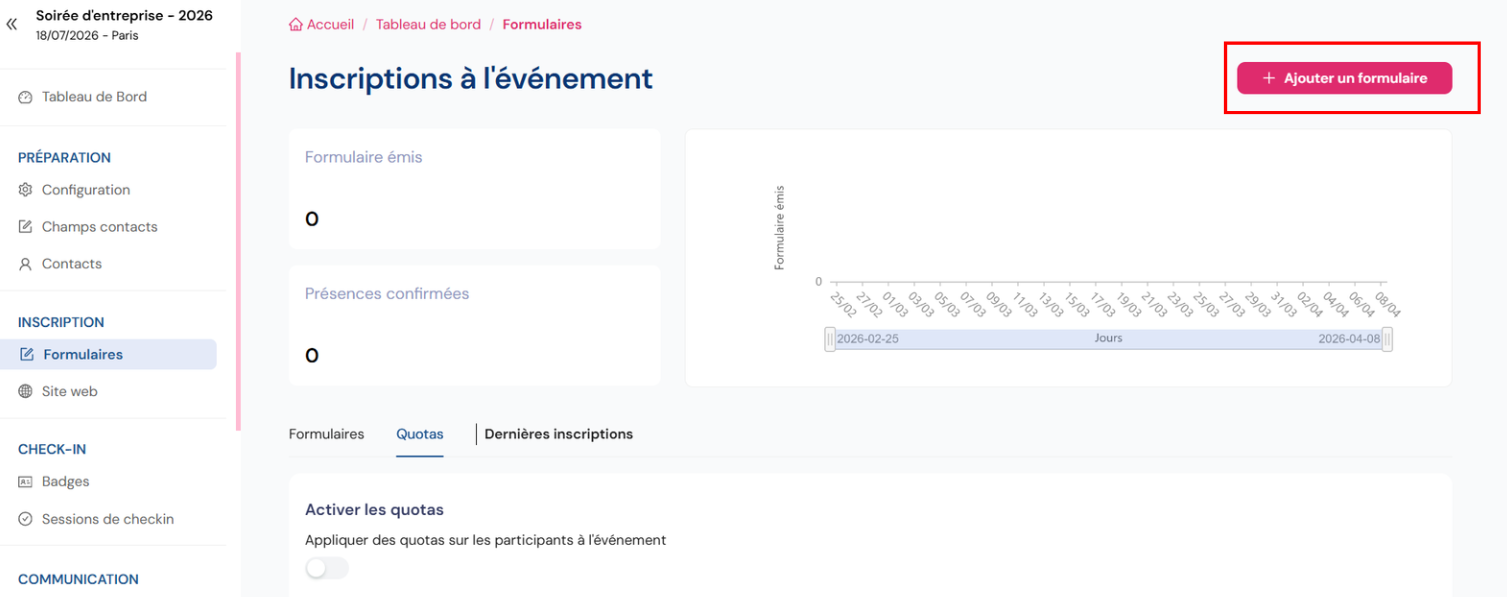This screenshot has height=597, width=1507.
Task: Click the Tableau de Bord gauge icon
Action: coord(26,97)
